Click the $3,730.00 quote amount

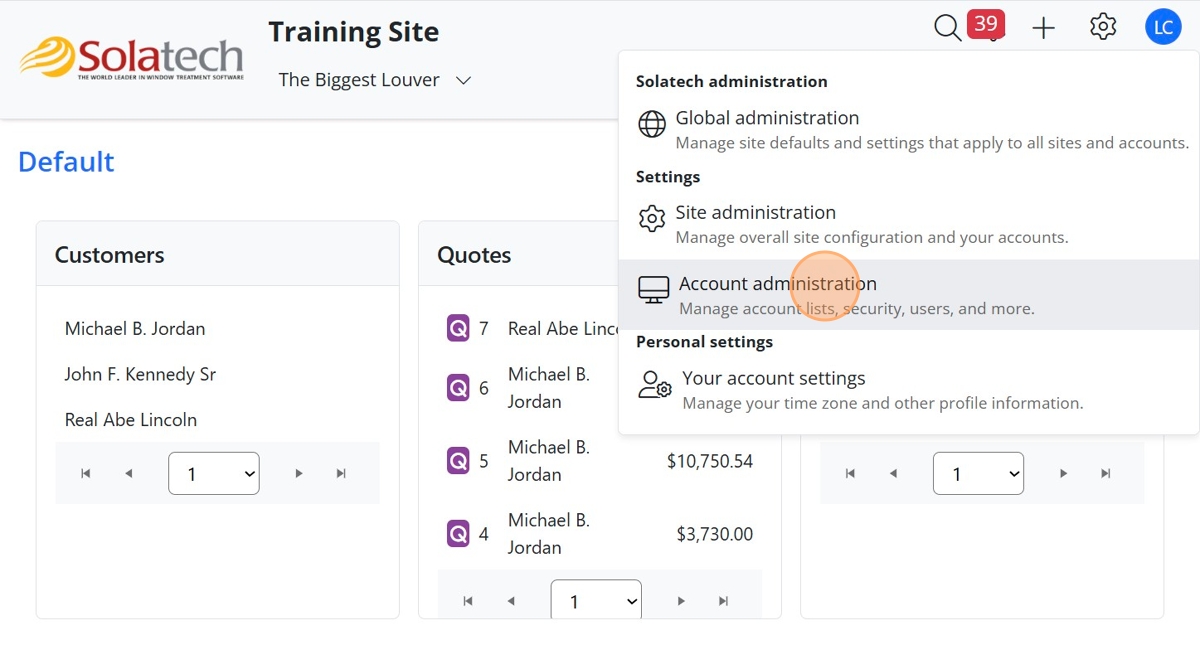click(715, 534)
